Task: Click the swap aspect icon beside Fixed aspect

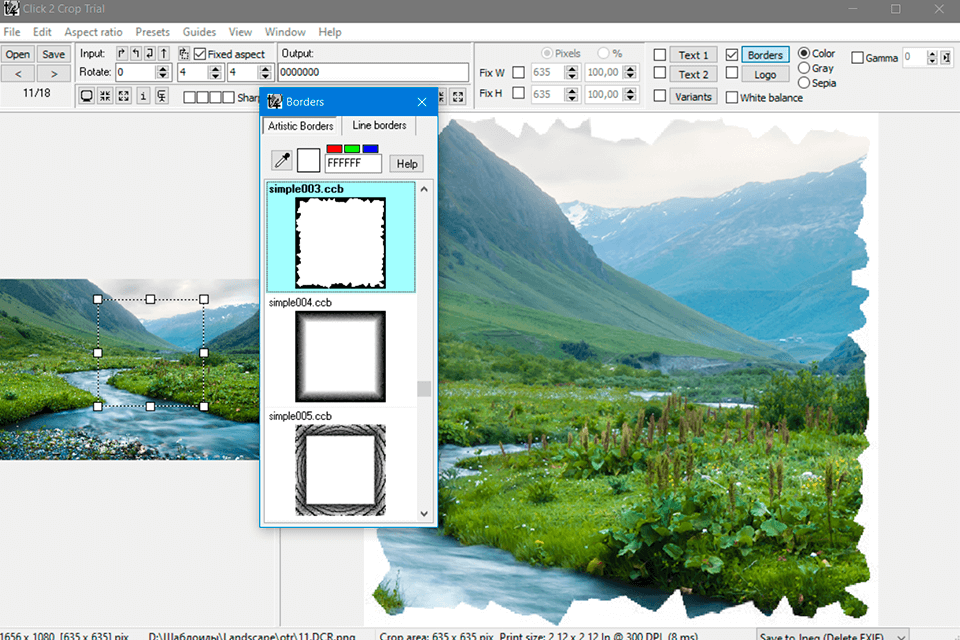Action: (x=184, y=54)
